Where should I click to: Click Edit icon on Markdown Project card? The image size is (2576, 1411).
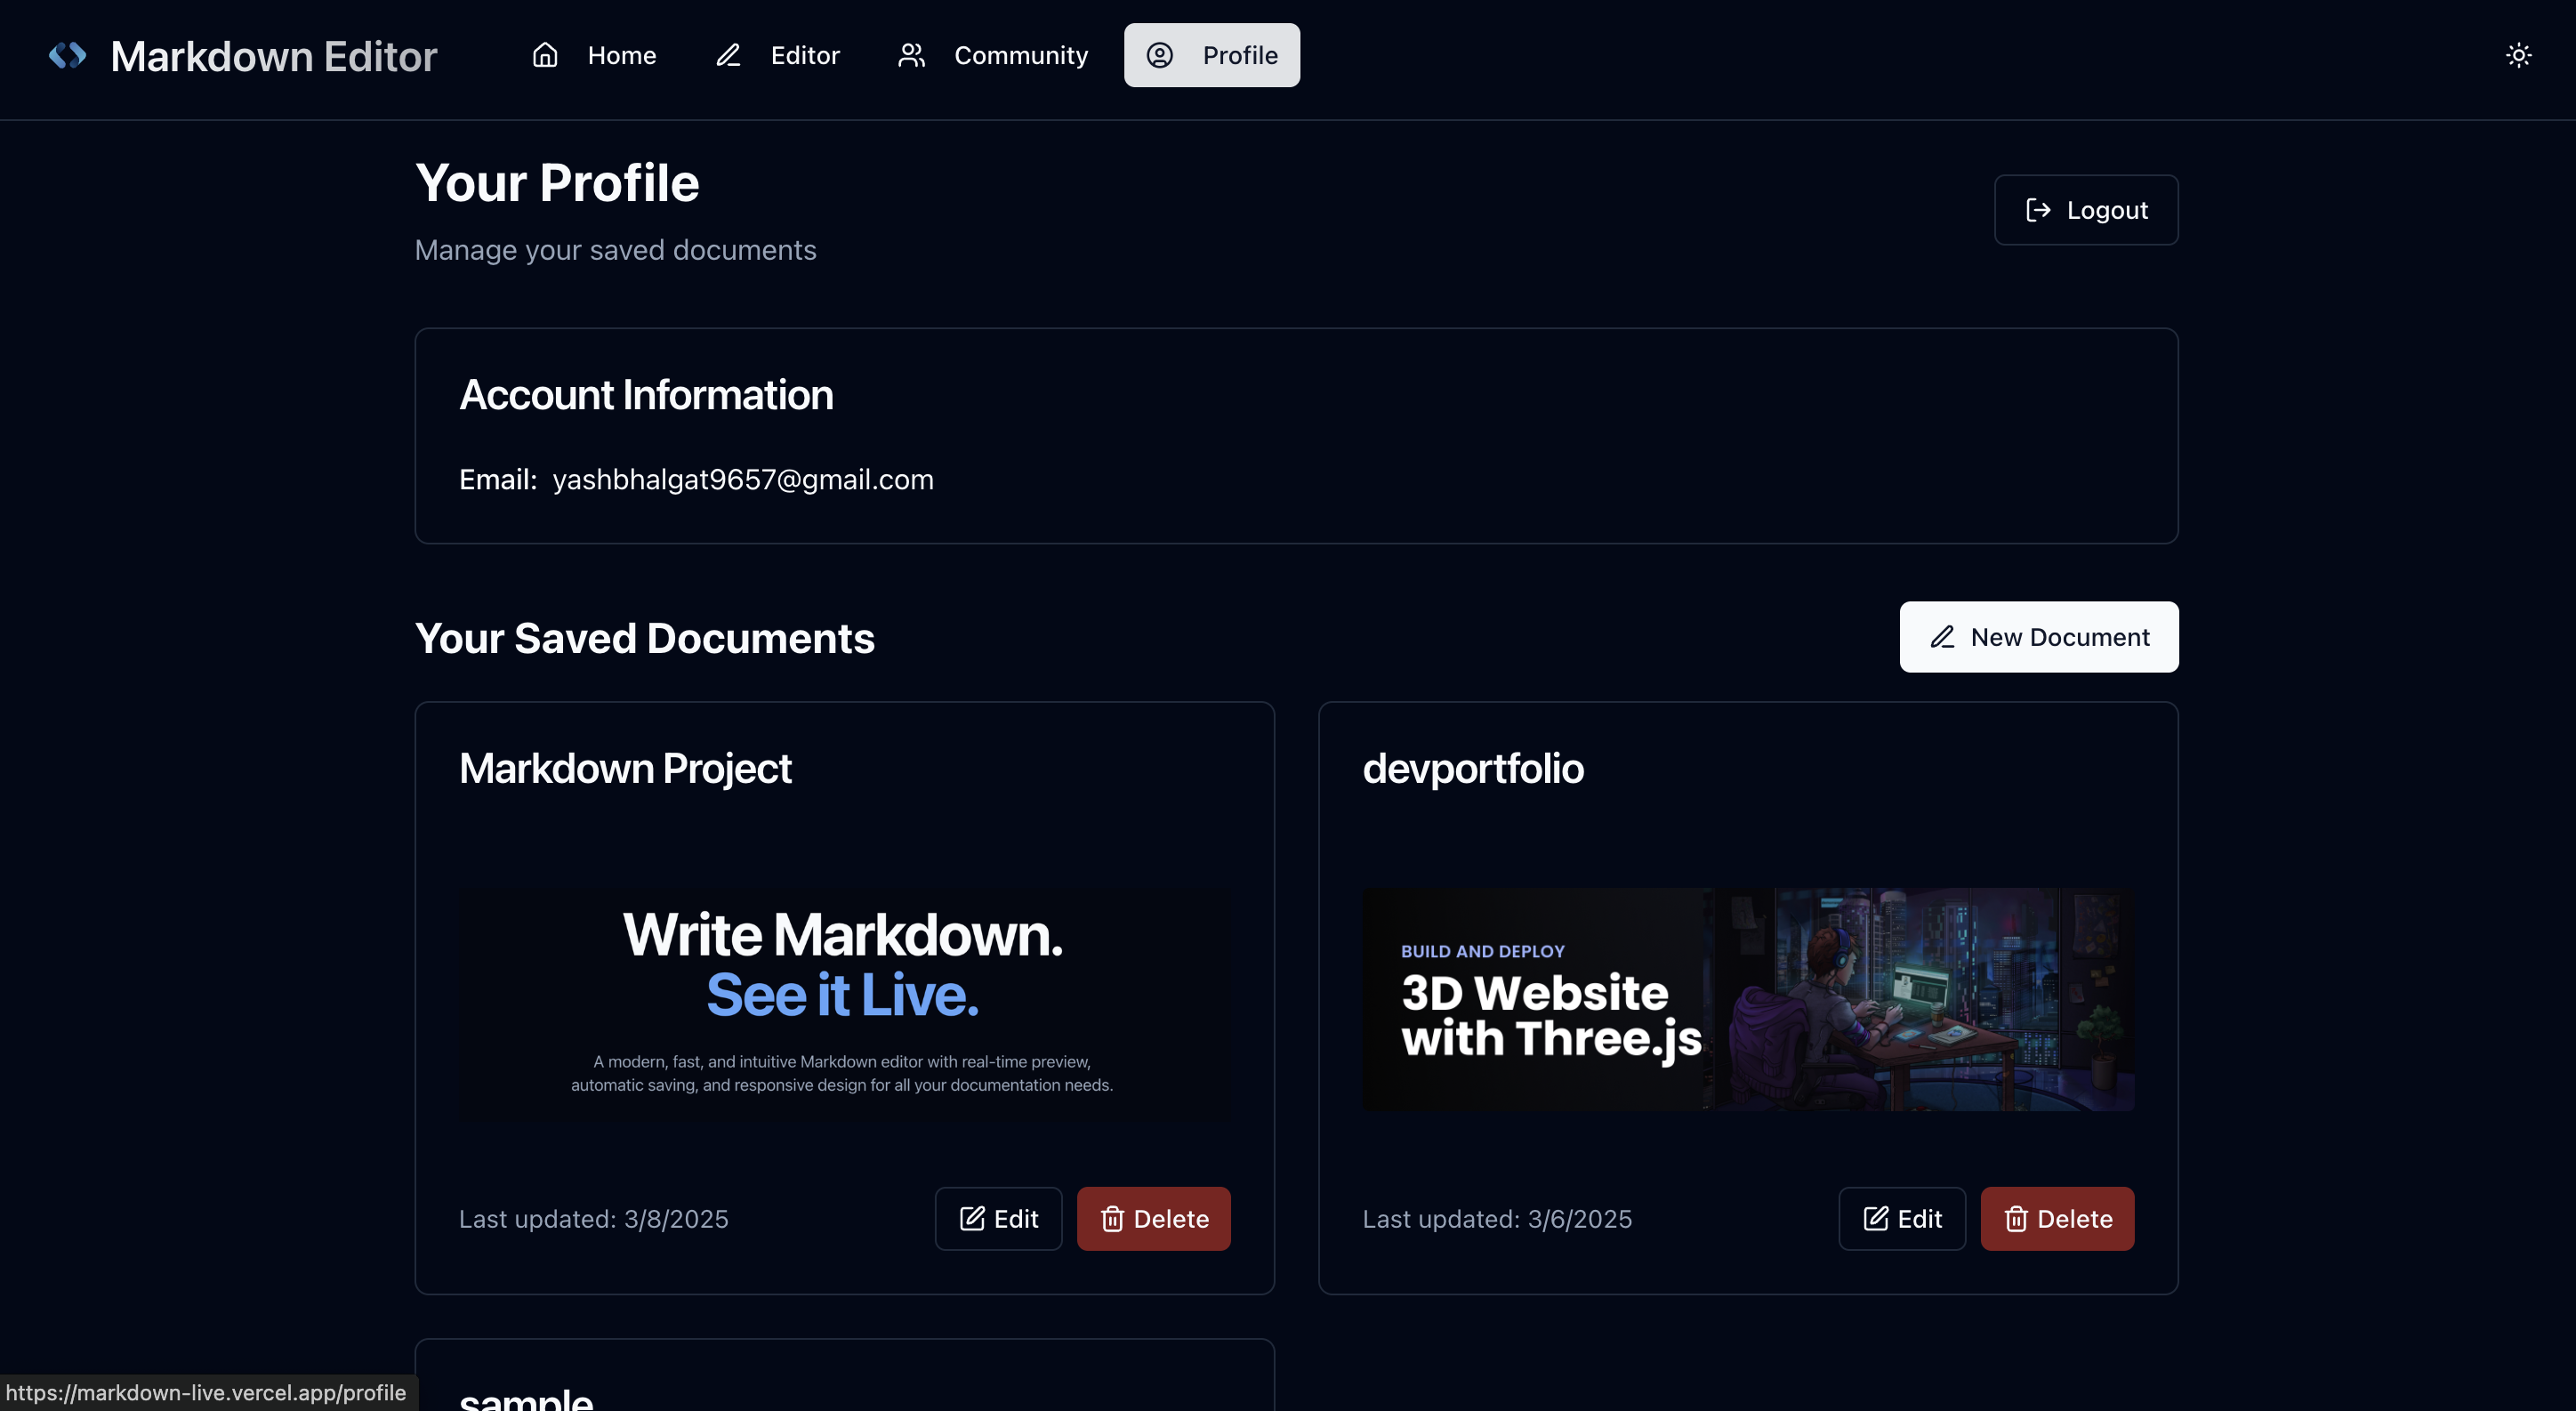click(x=972, y=1218)
